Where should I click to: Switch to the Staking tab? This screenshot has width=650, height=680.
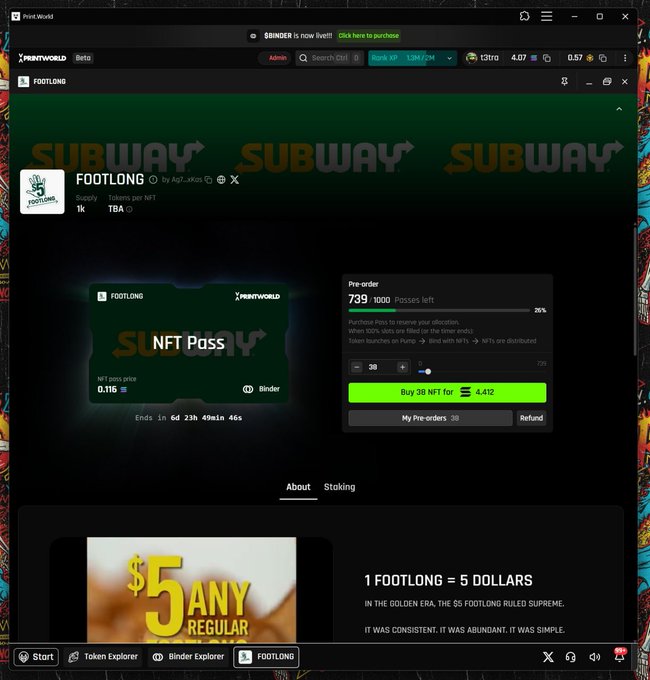click(x=339, y=487)
